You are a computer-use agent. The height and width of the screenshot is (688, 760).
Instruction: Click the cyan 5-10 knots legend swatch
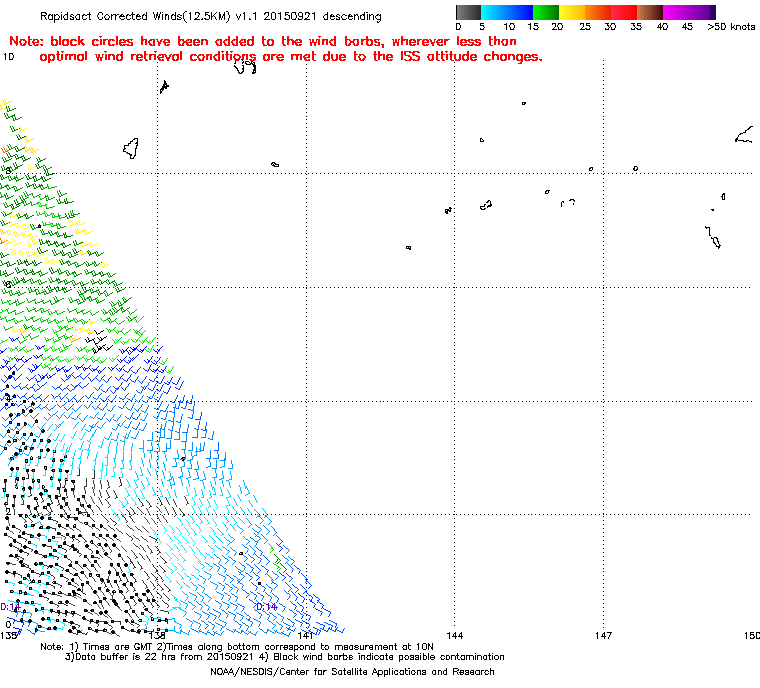click(x=494, y=12)
